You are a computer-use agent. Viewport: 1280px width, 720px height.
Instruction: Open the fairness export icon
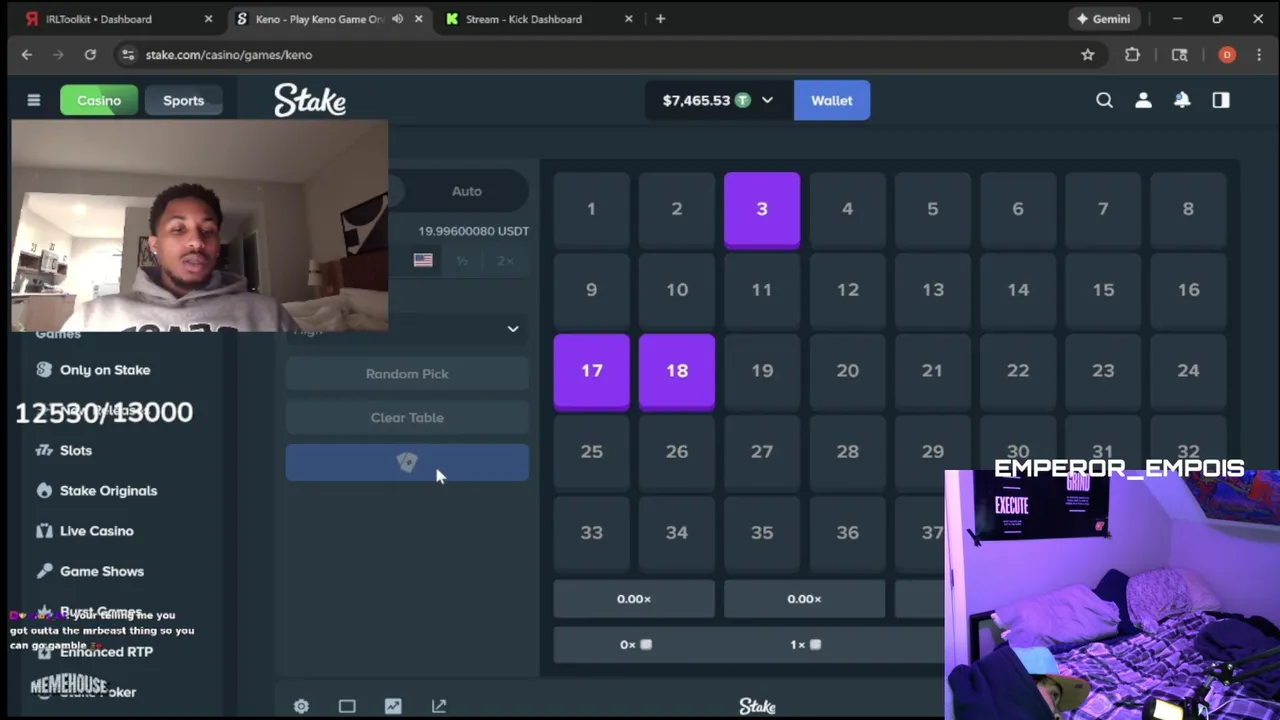tap(439, 706)
